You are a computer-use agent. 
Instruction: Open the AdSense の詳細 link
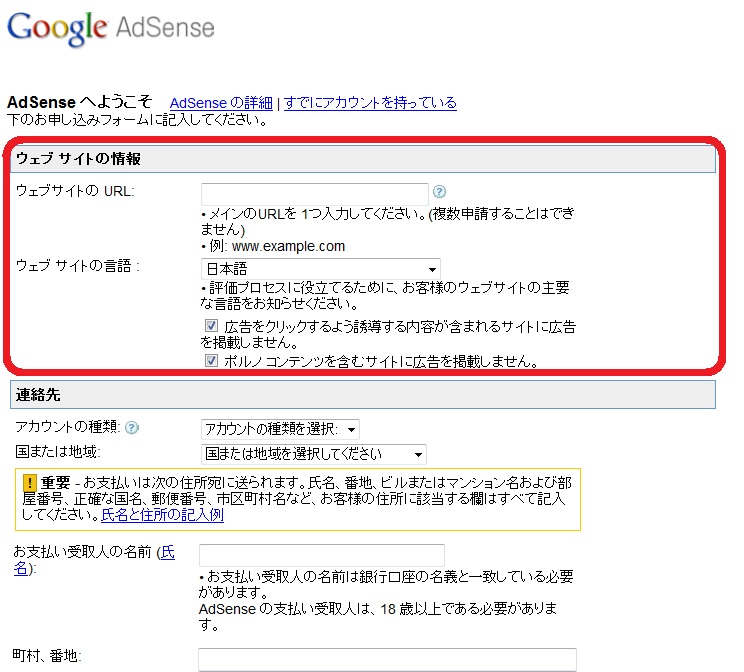pos(220,103)
